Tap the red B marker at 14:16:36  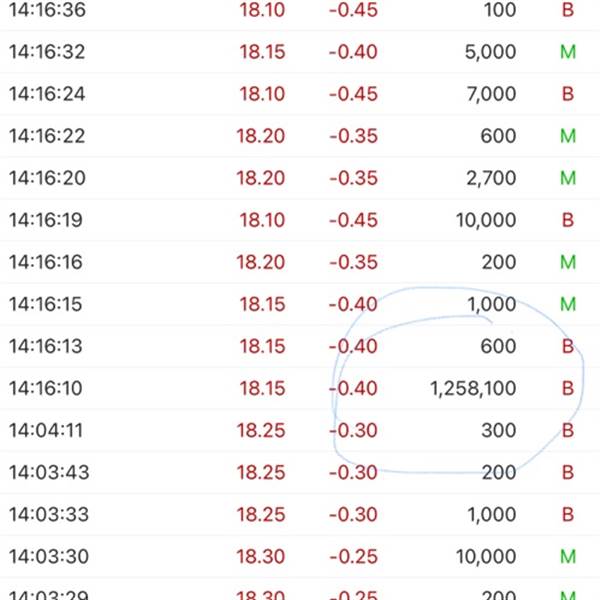(x=568, y=10)
